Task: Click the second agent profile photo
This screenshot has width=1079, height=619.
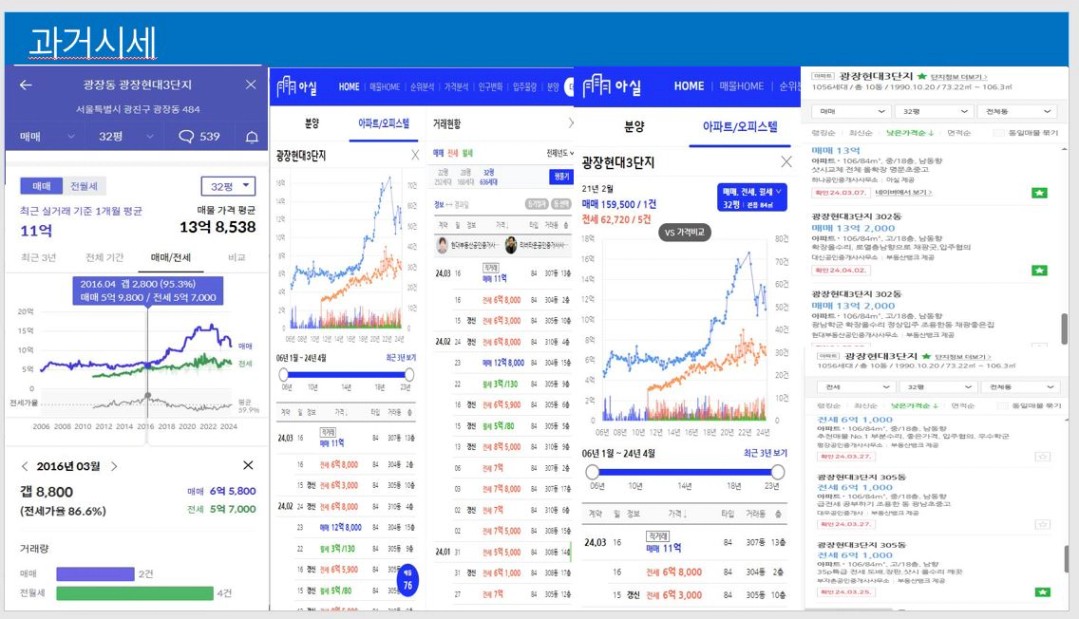Action: (x=511, y=245)
